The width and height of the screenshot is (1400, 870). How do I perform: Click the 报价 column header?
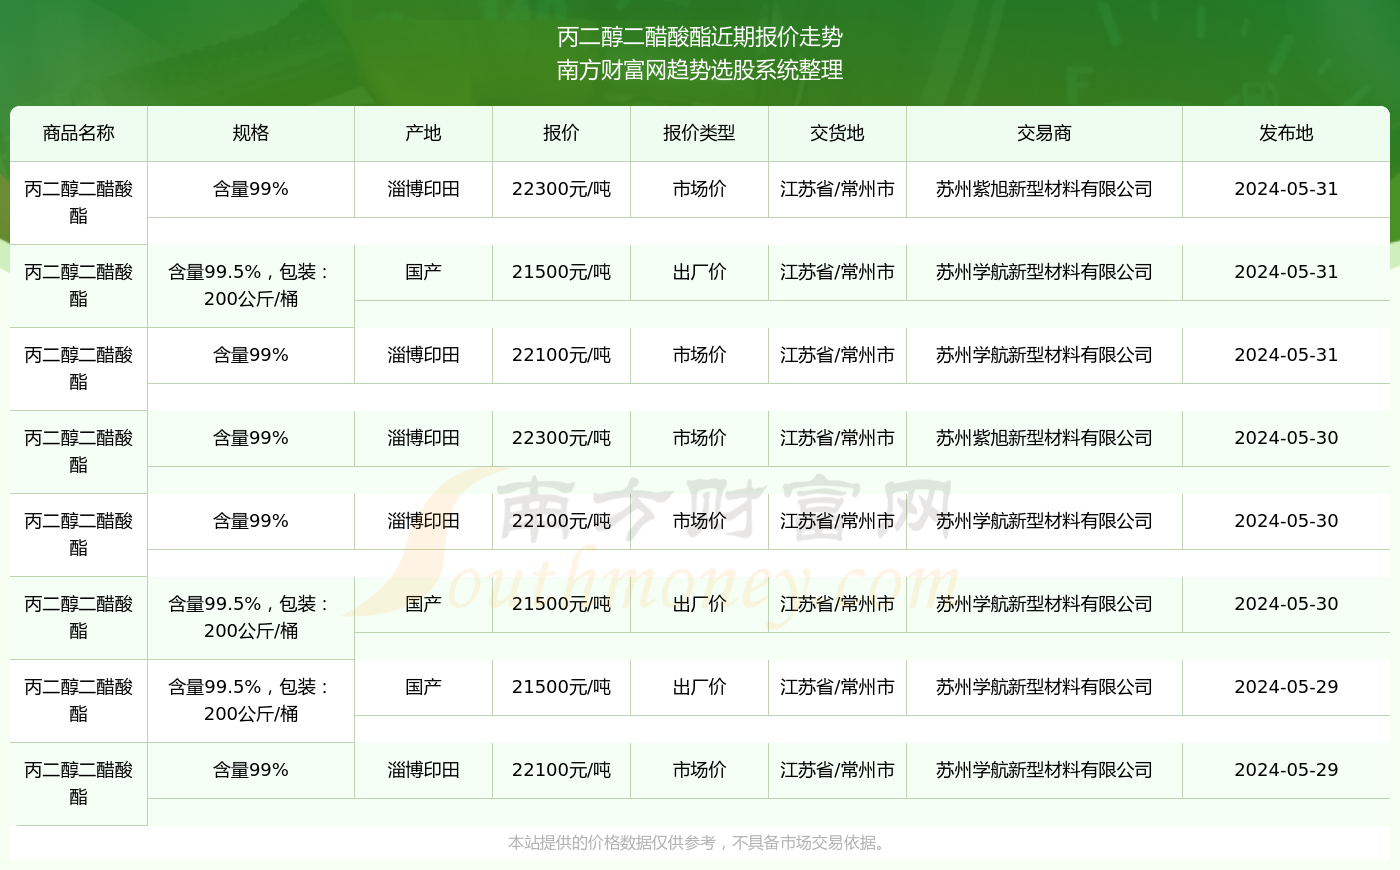[561, 133]
